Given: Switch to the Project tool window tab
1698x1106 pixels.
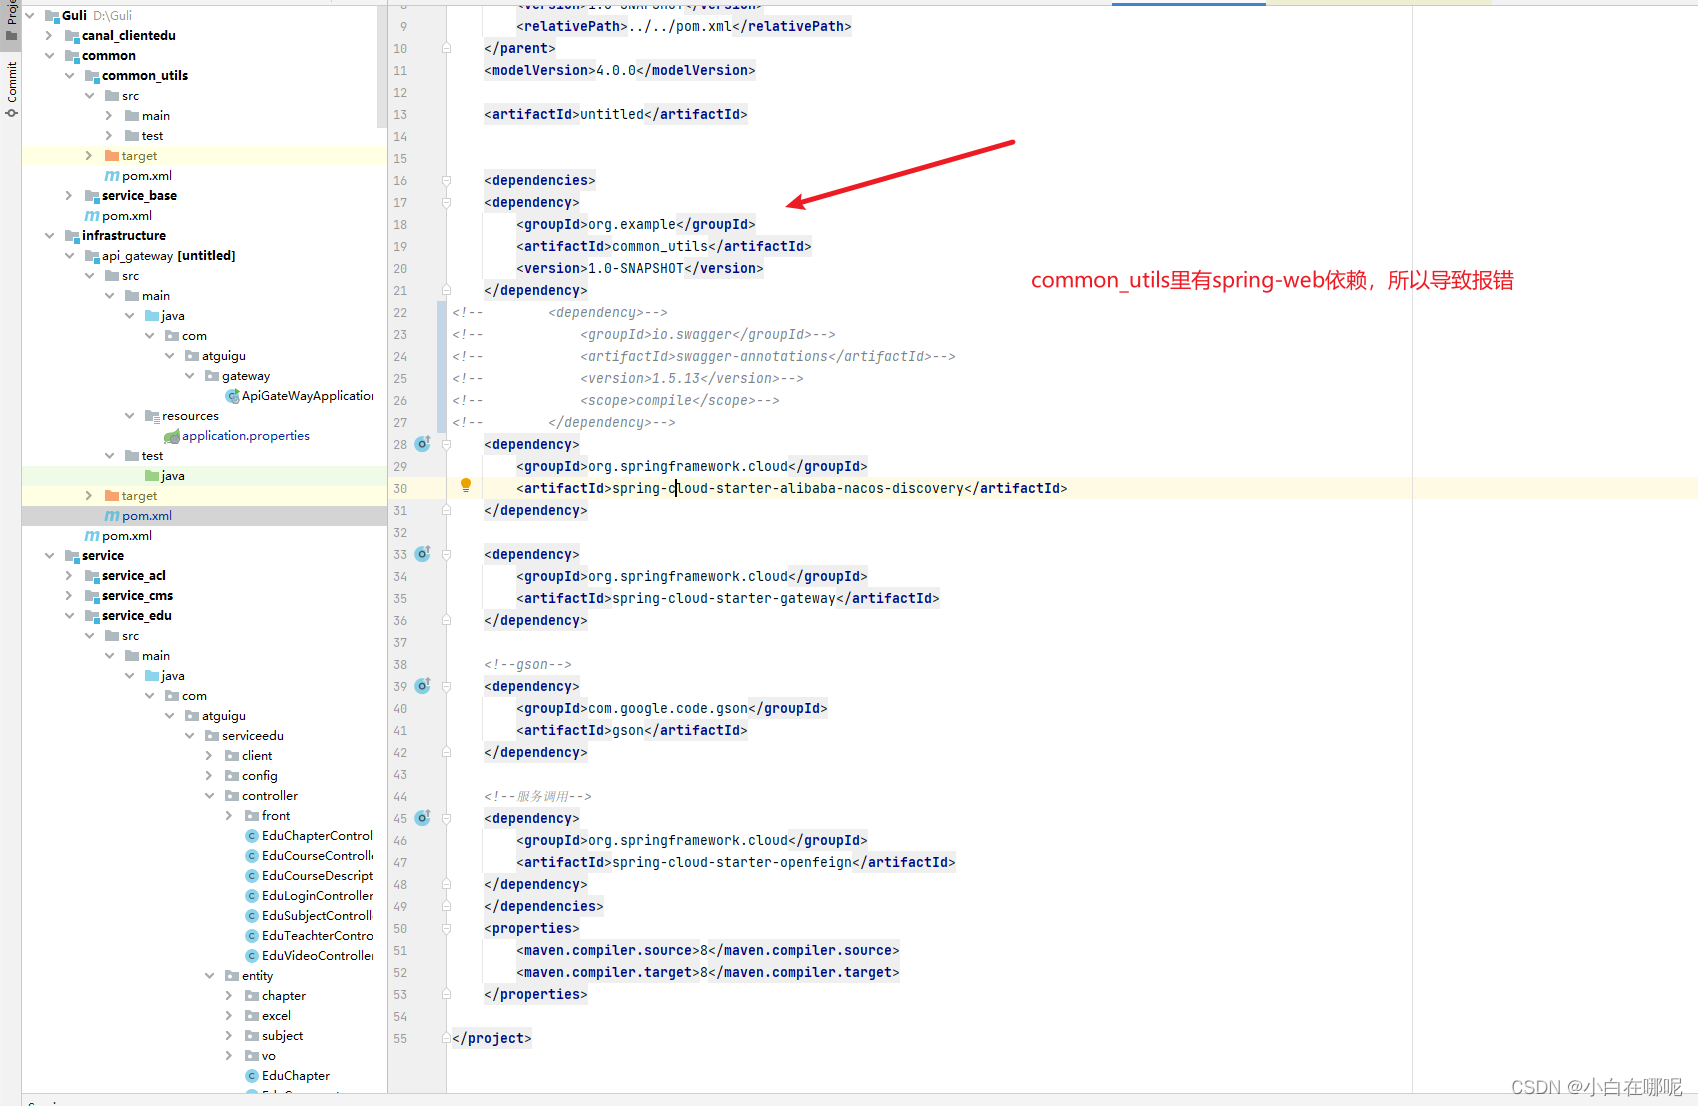Looking at the screenshot, I should click(10, 15).
